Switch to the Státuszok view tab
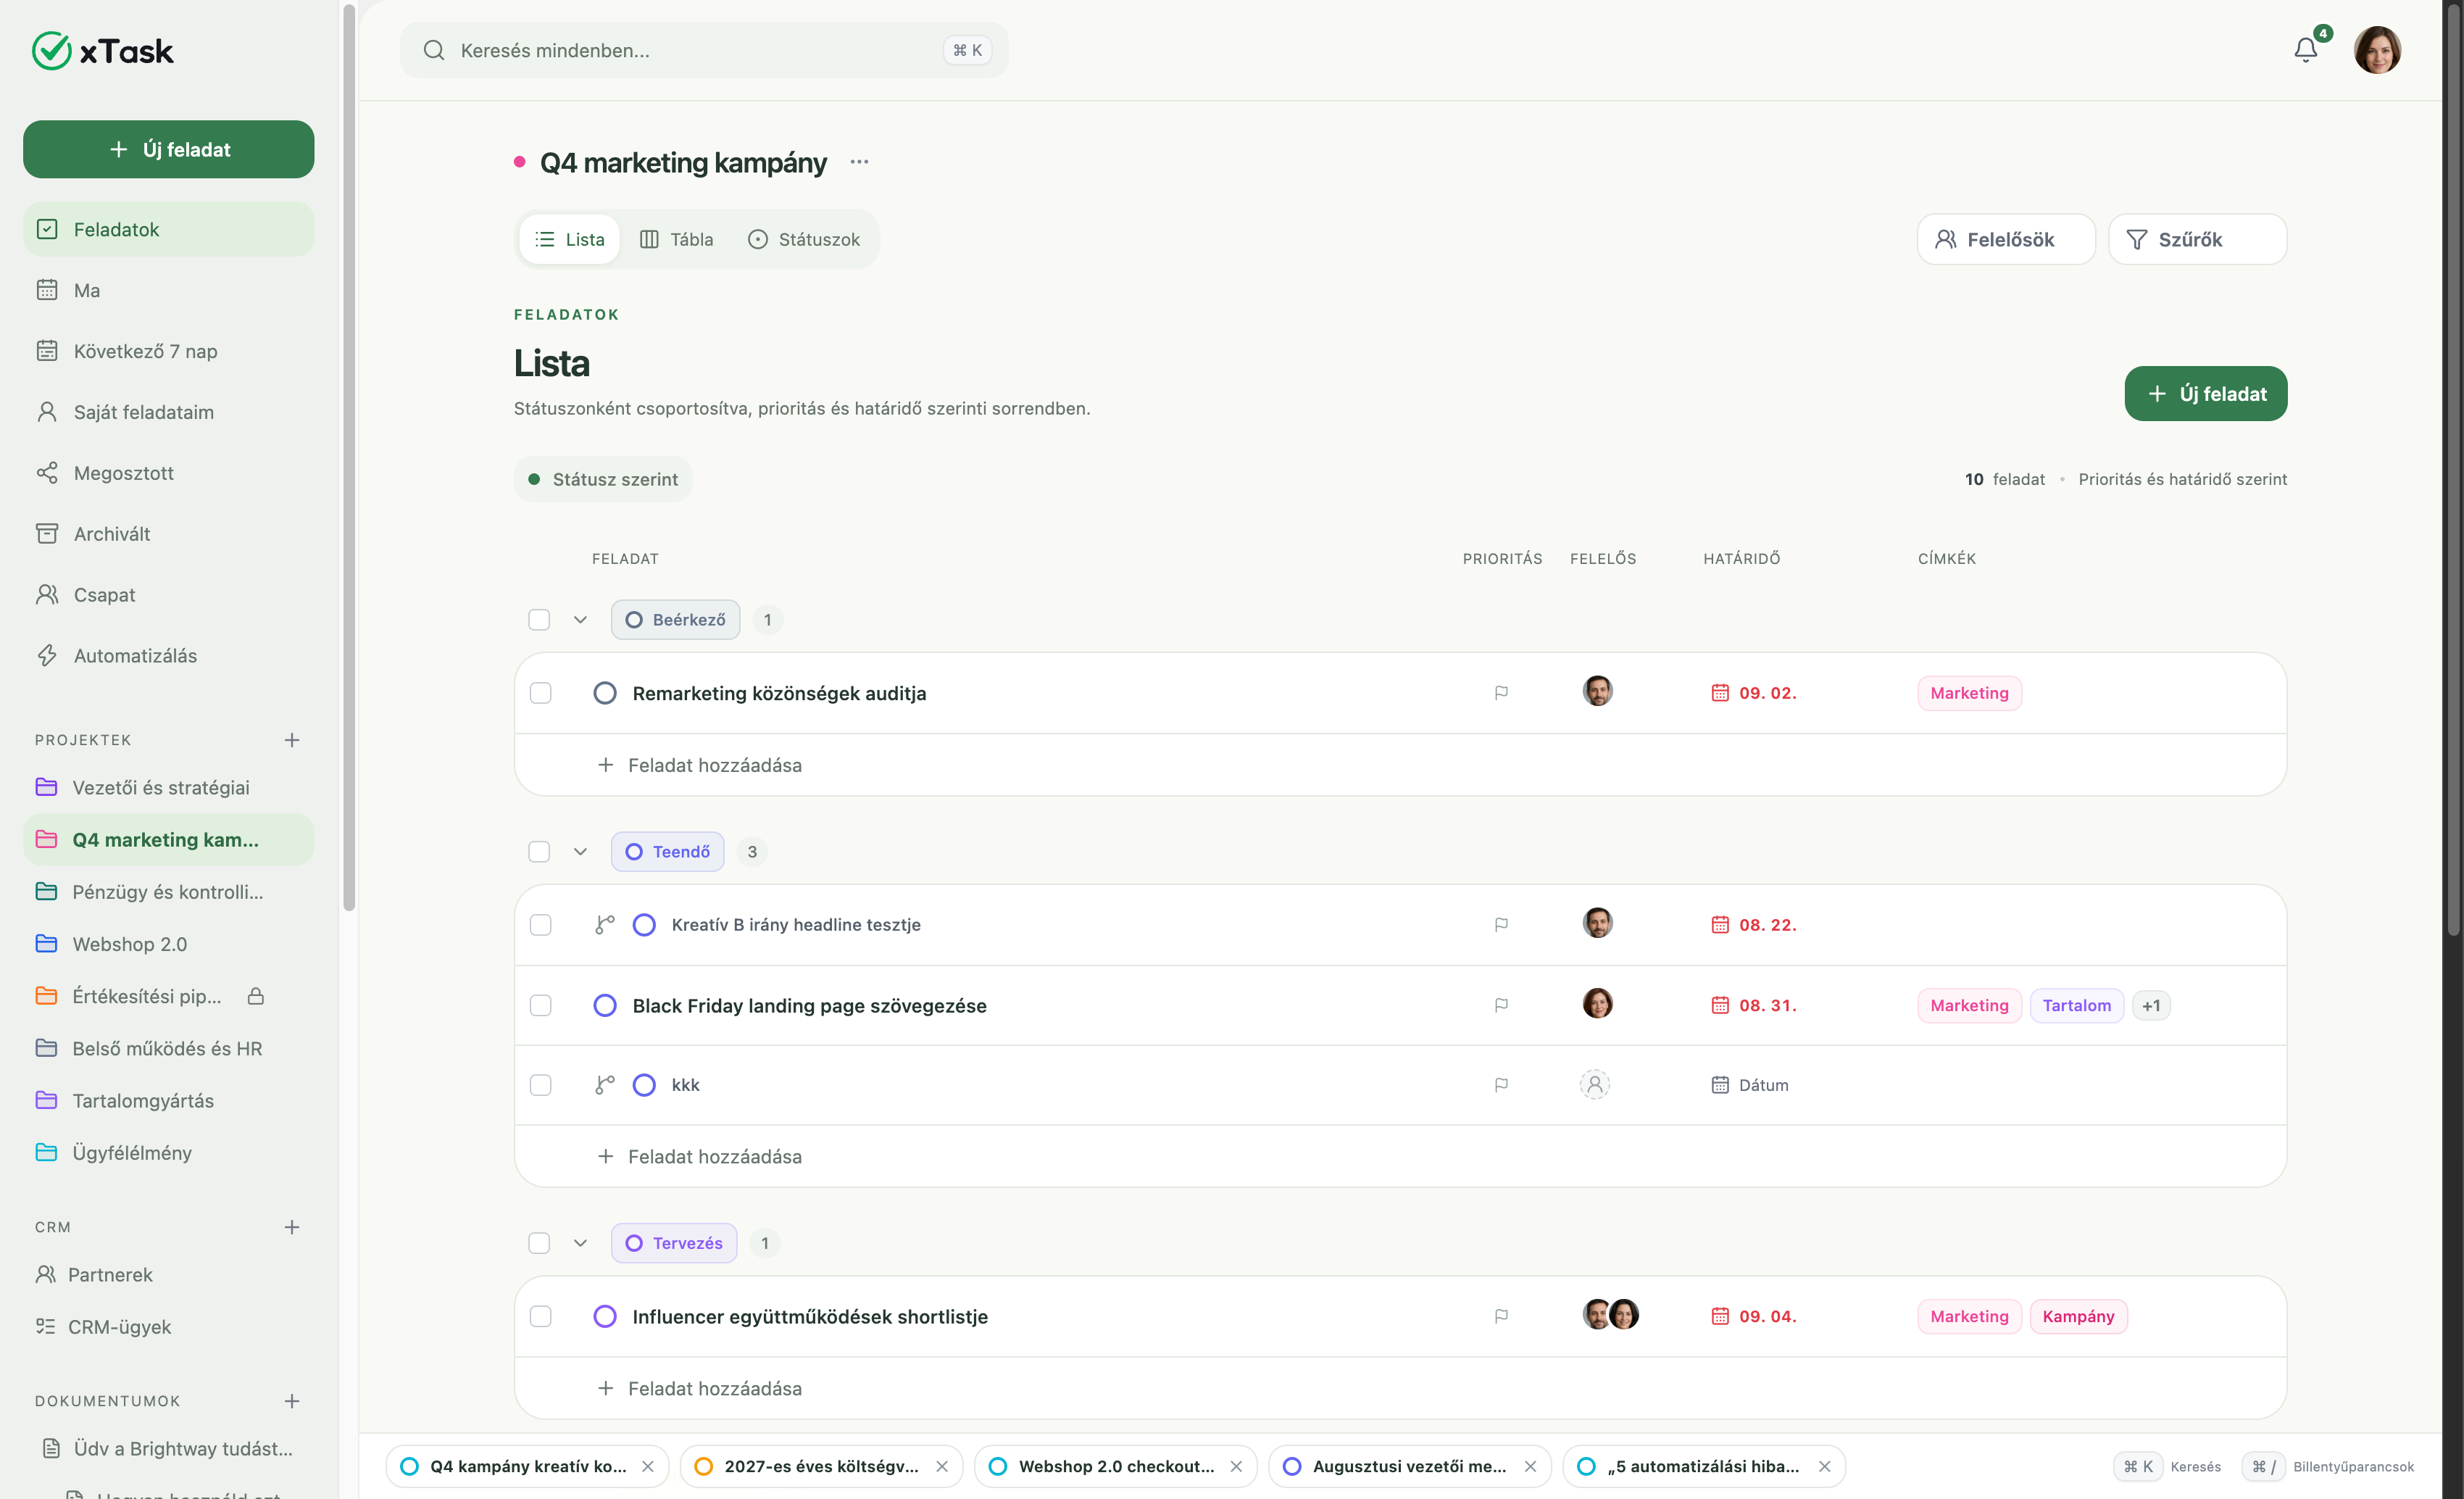2464x1499 pixels. point(804,239)
